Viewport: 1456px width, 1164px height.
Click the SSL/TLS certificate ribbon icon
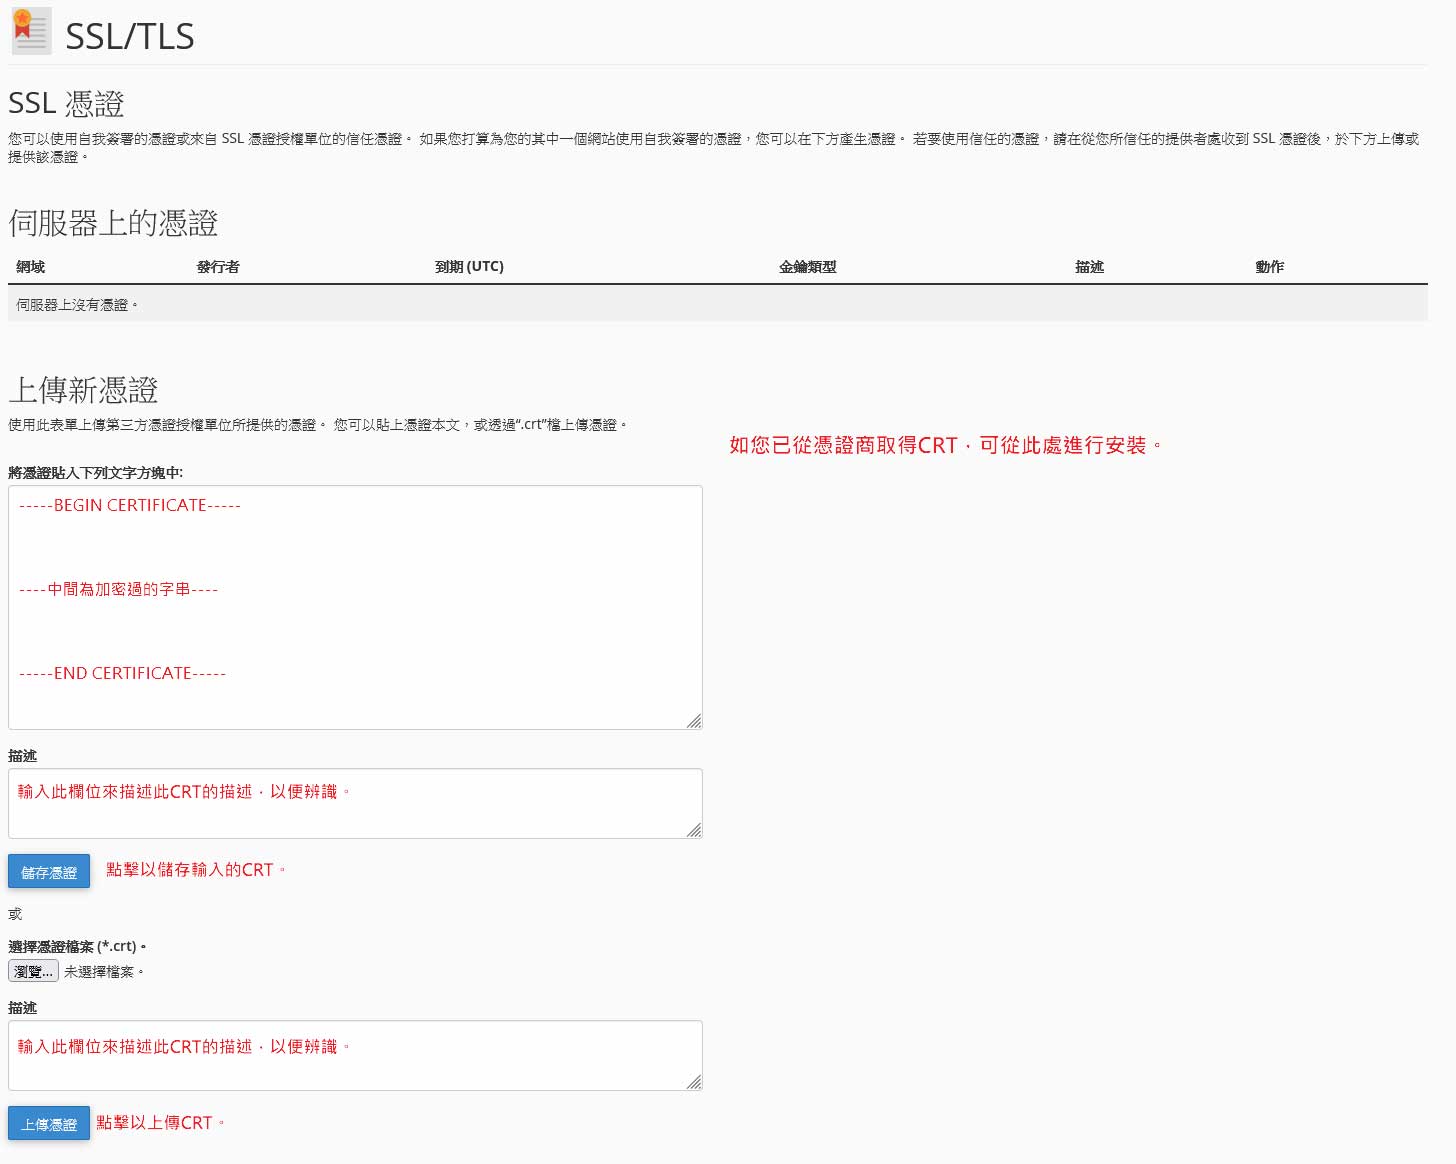point(31,32)
